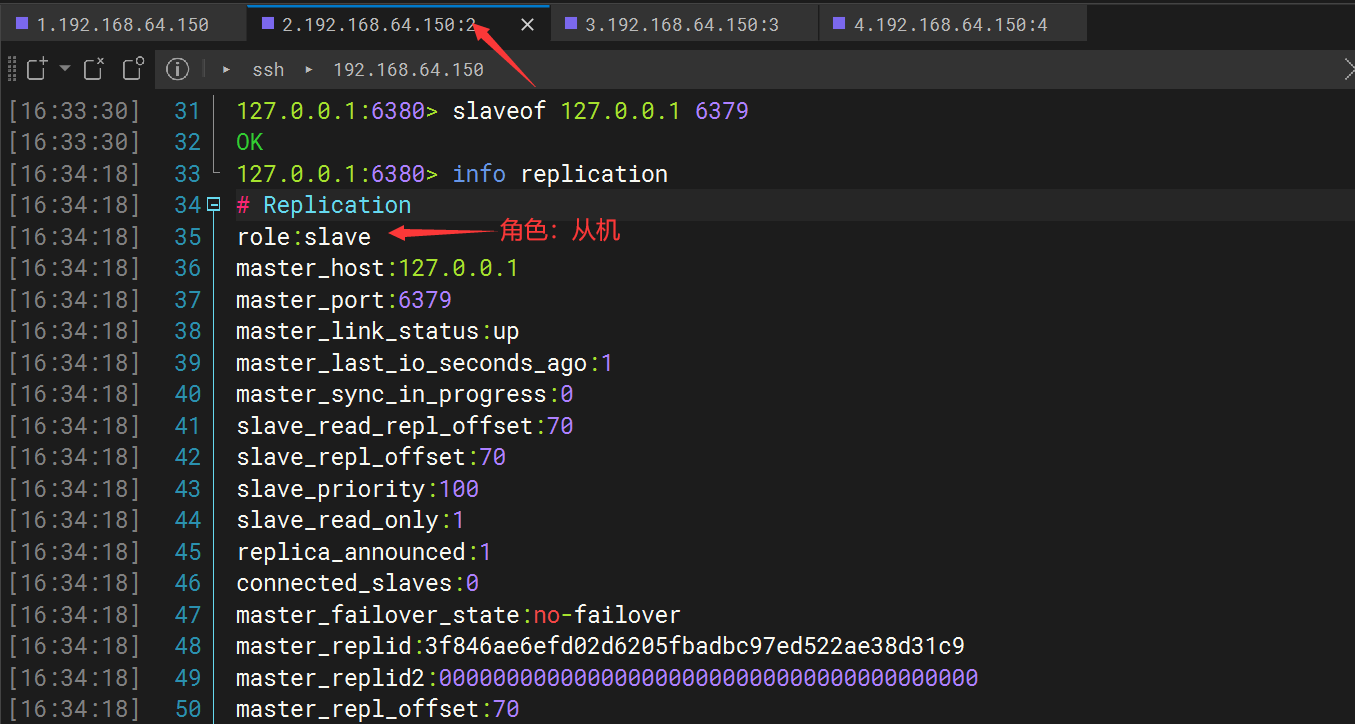Select the '# Replication' heading line
The image size is (1355, 724).
[323, 205]
